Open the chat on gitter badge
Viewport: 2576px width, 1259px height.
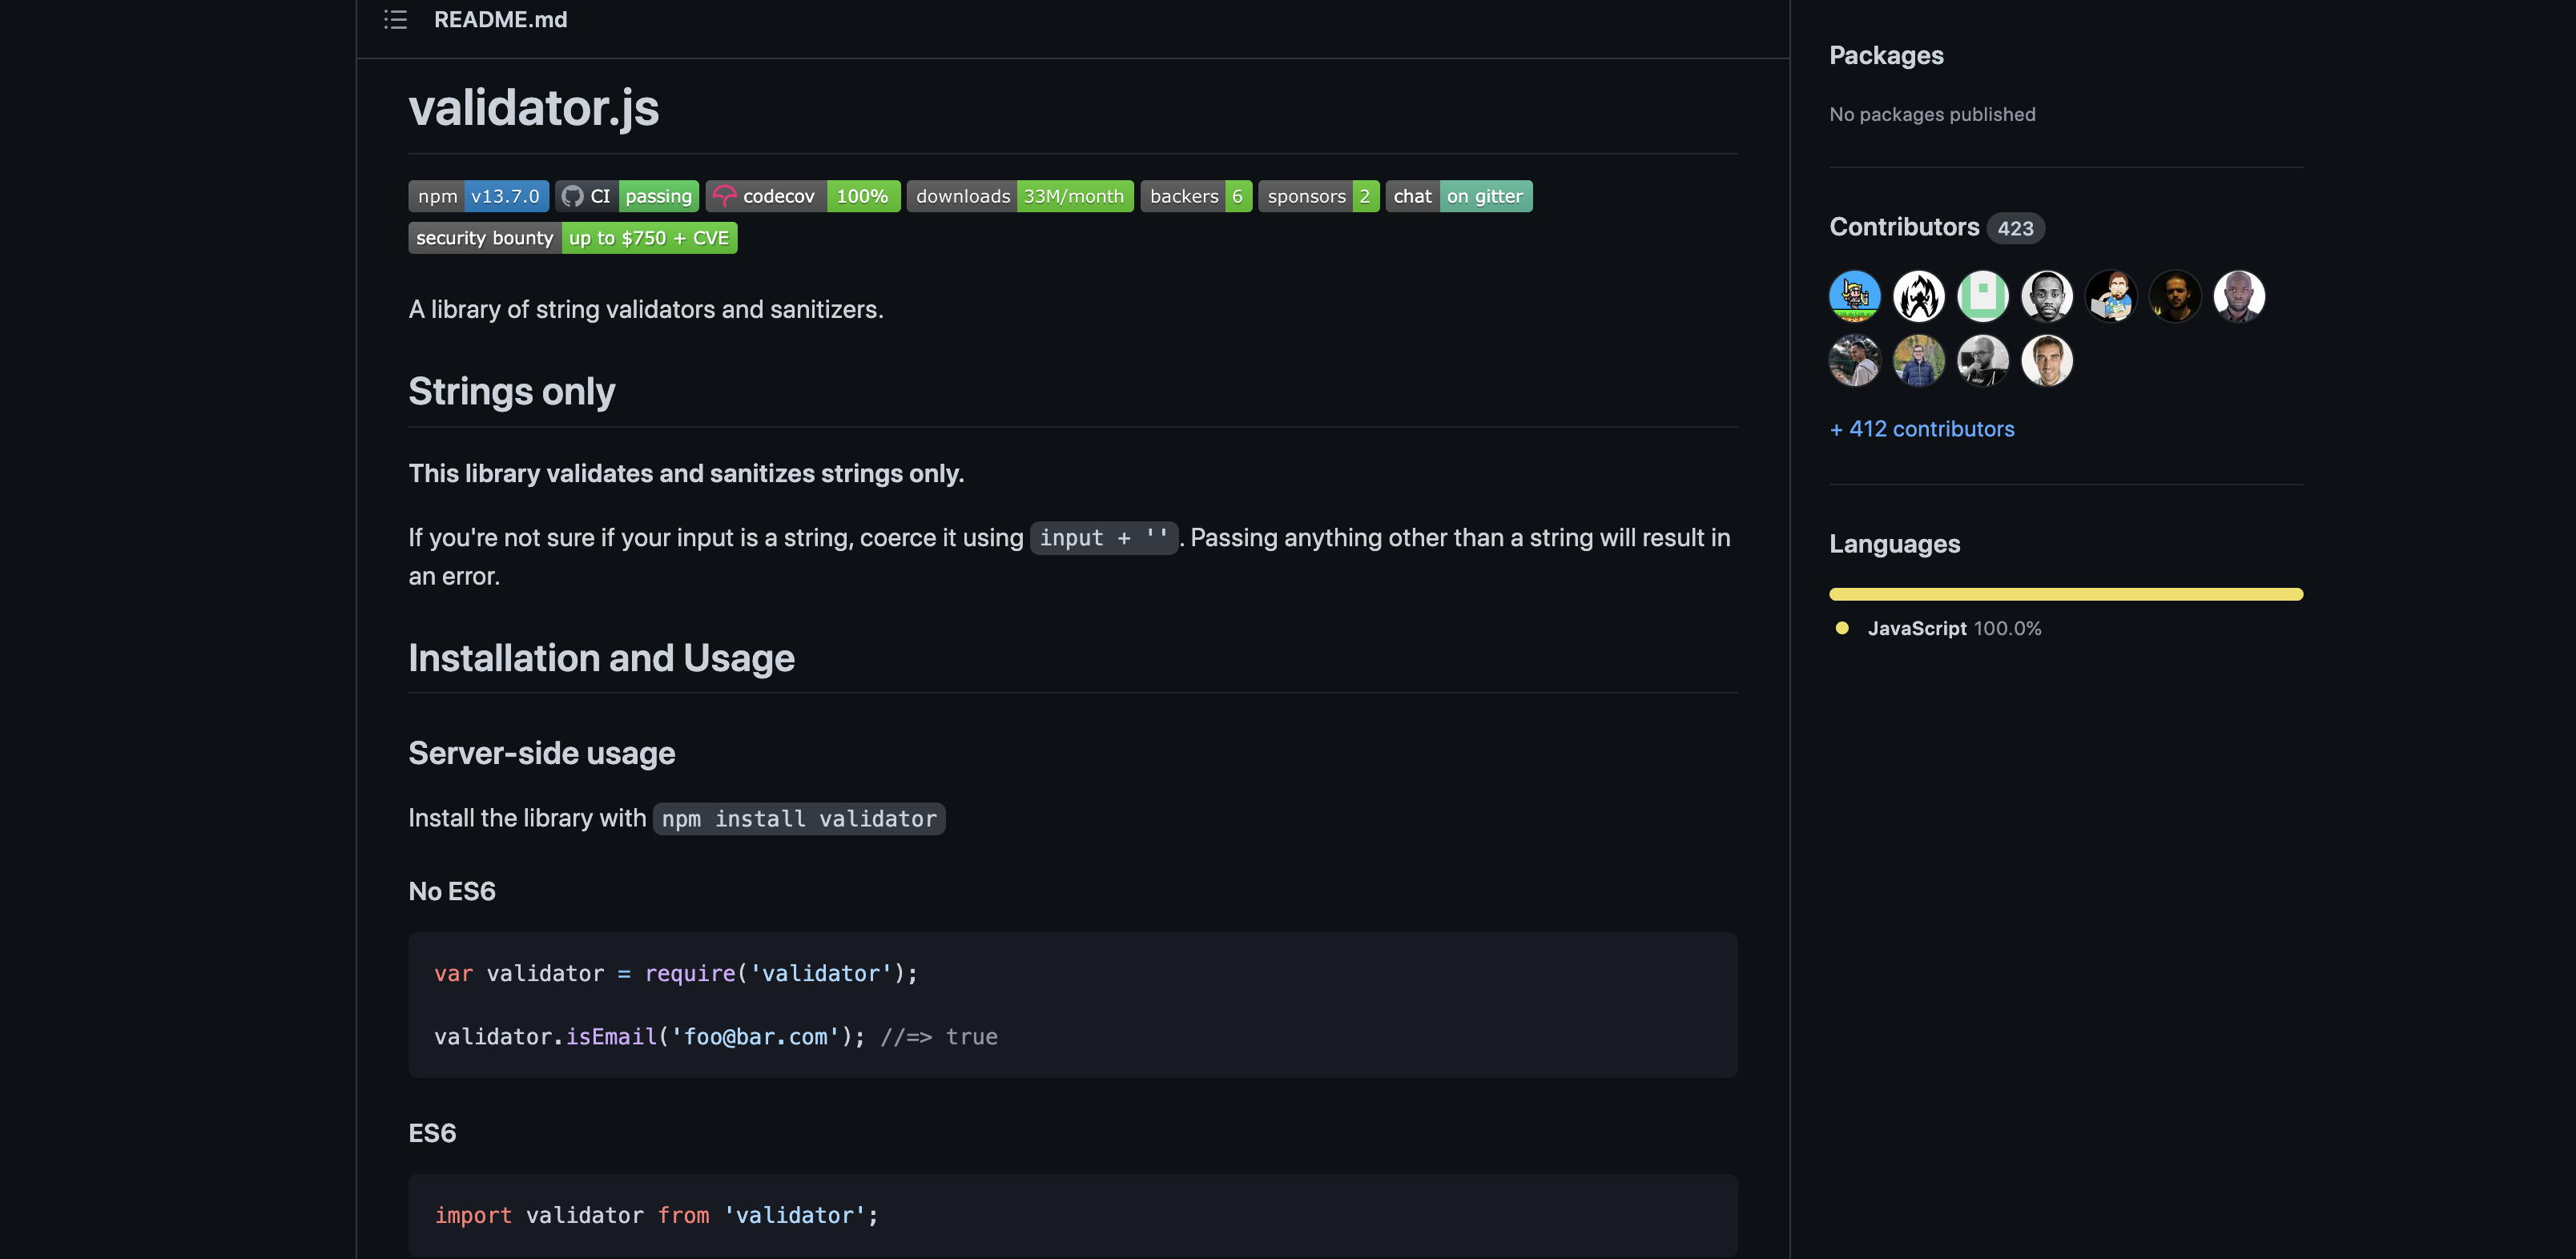1459,196
